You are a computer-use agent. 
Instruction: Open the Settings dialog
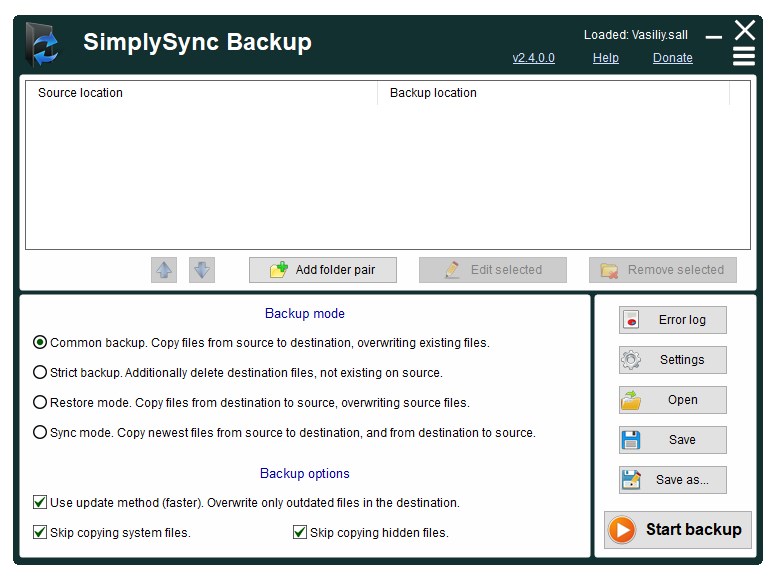pyautogui.click(x=673, y=360)
